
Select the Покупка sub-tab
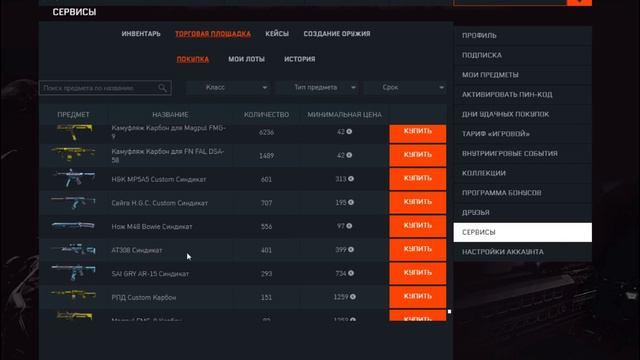(x=193, y=59)
